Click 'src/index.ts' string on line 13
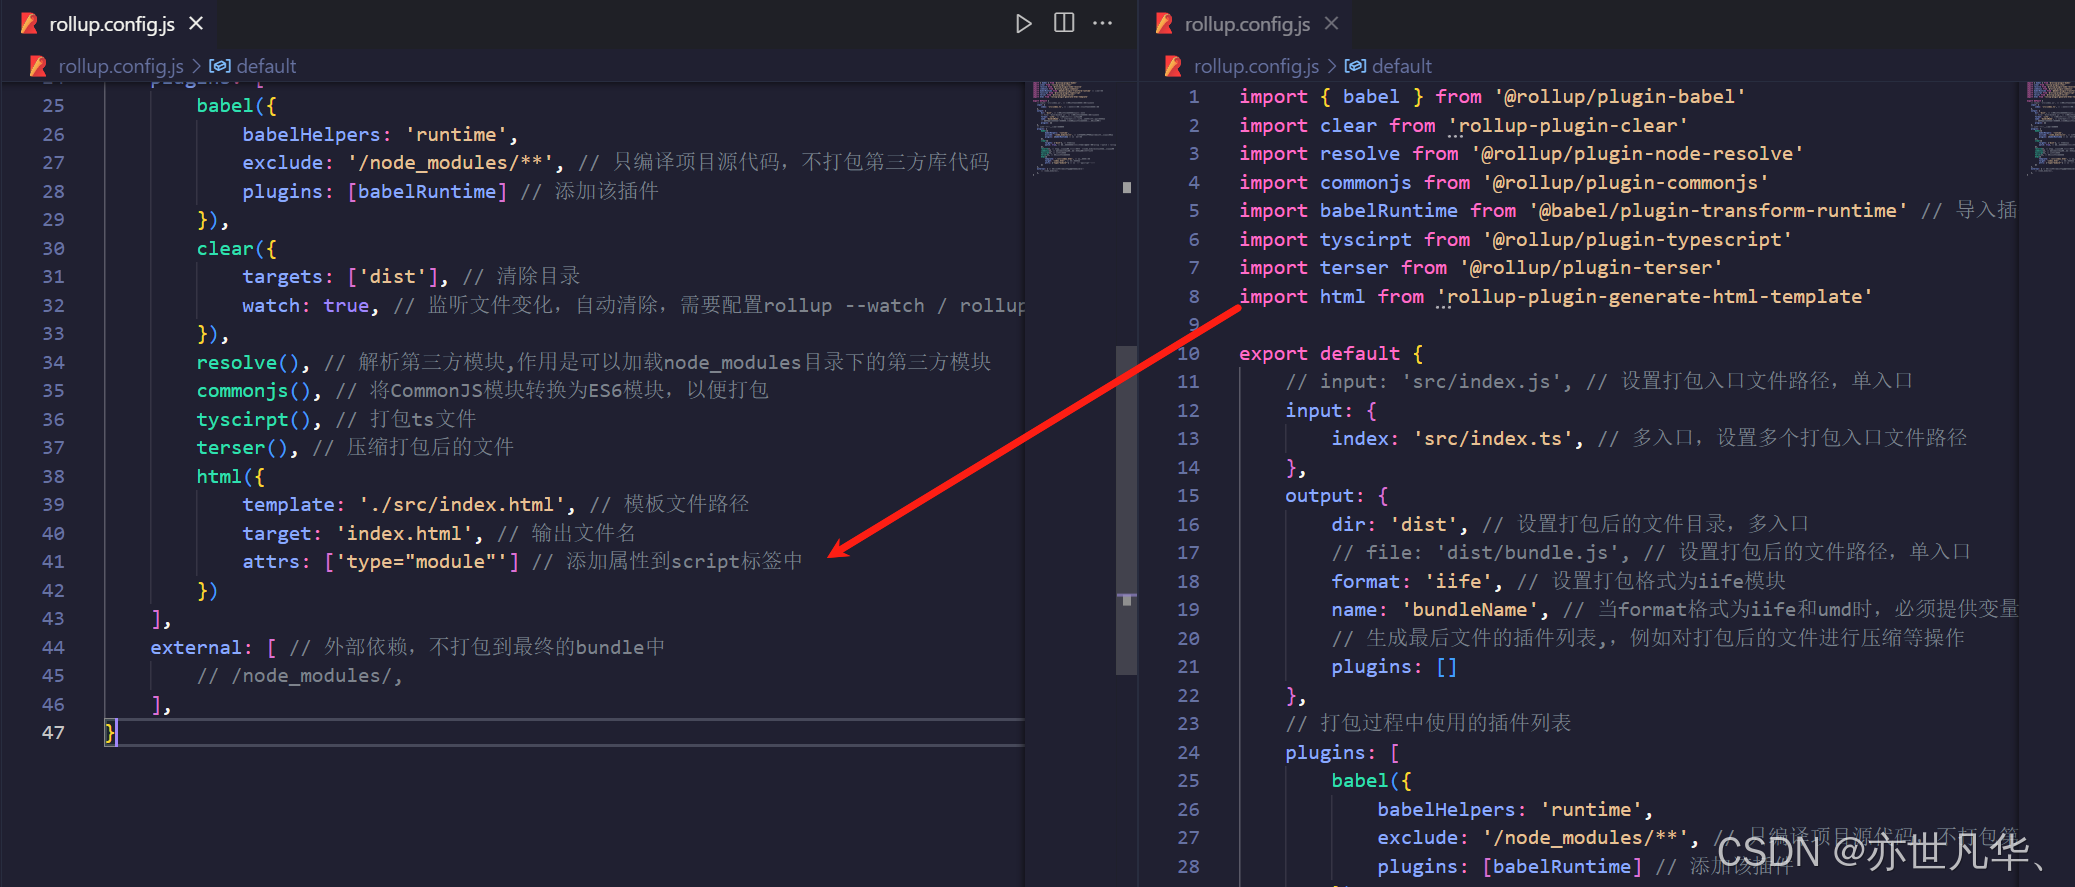This screenshot has width=2075, height=887. click(1493, 439)
